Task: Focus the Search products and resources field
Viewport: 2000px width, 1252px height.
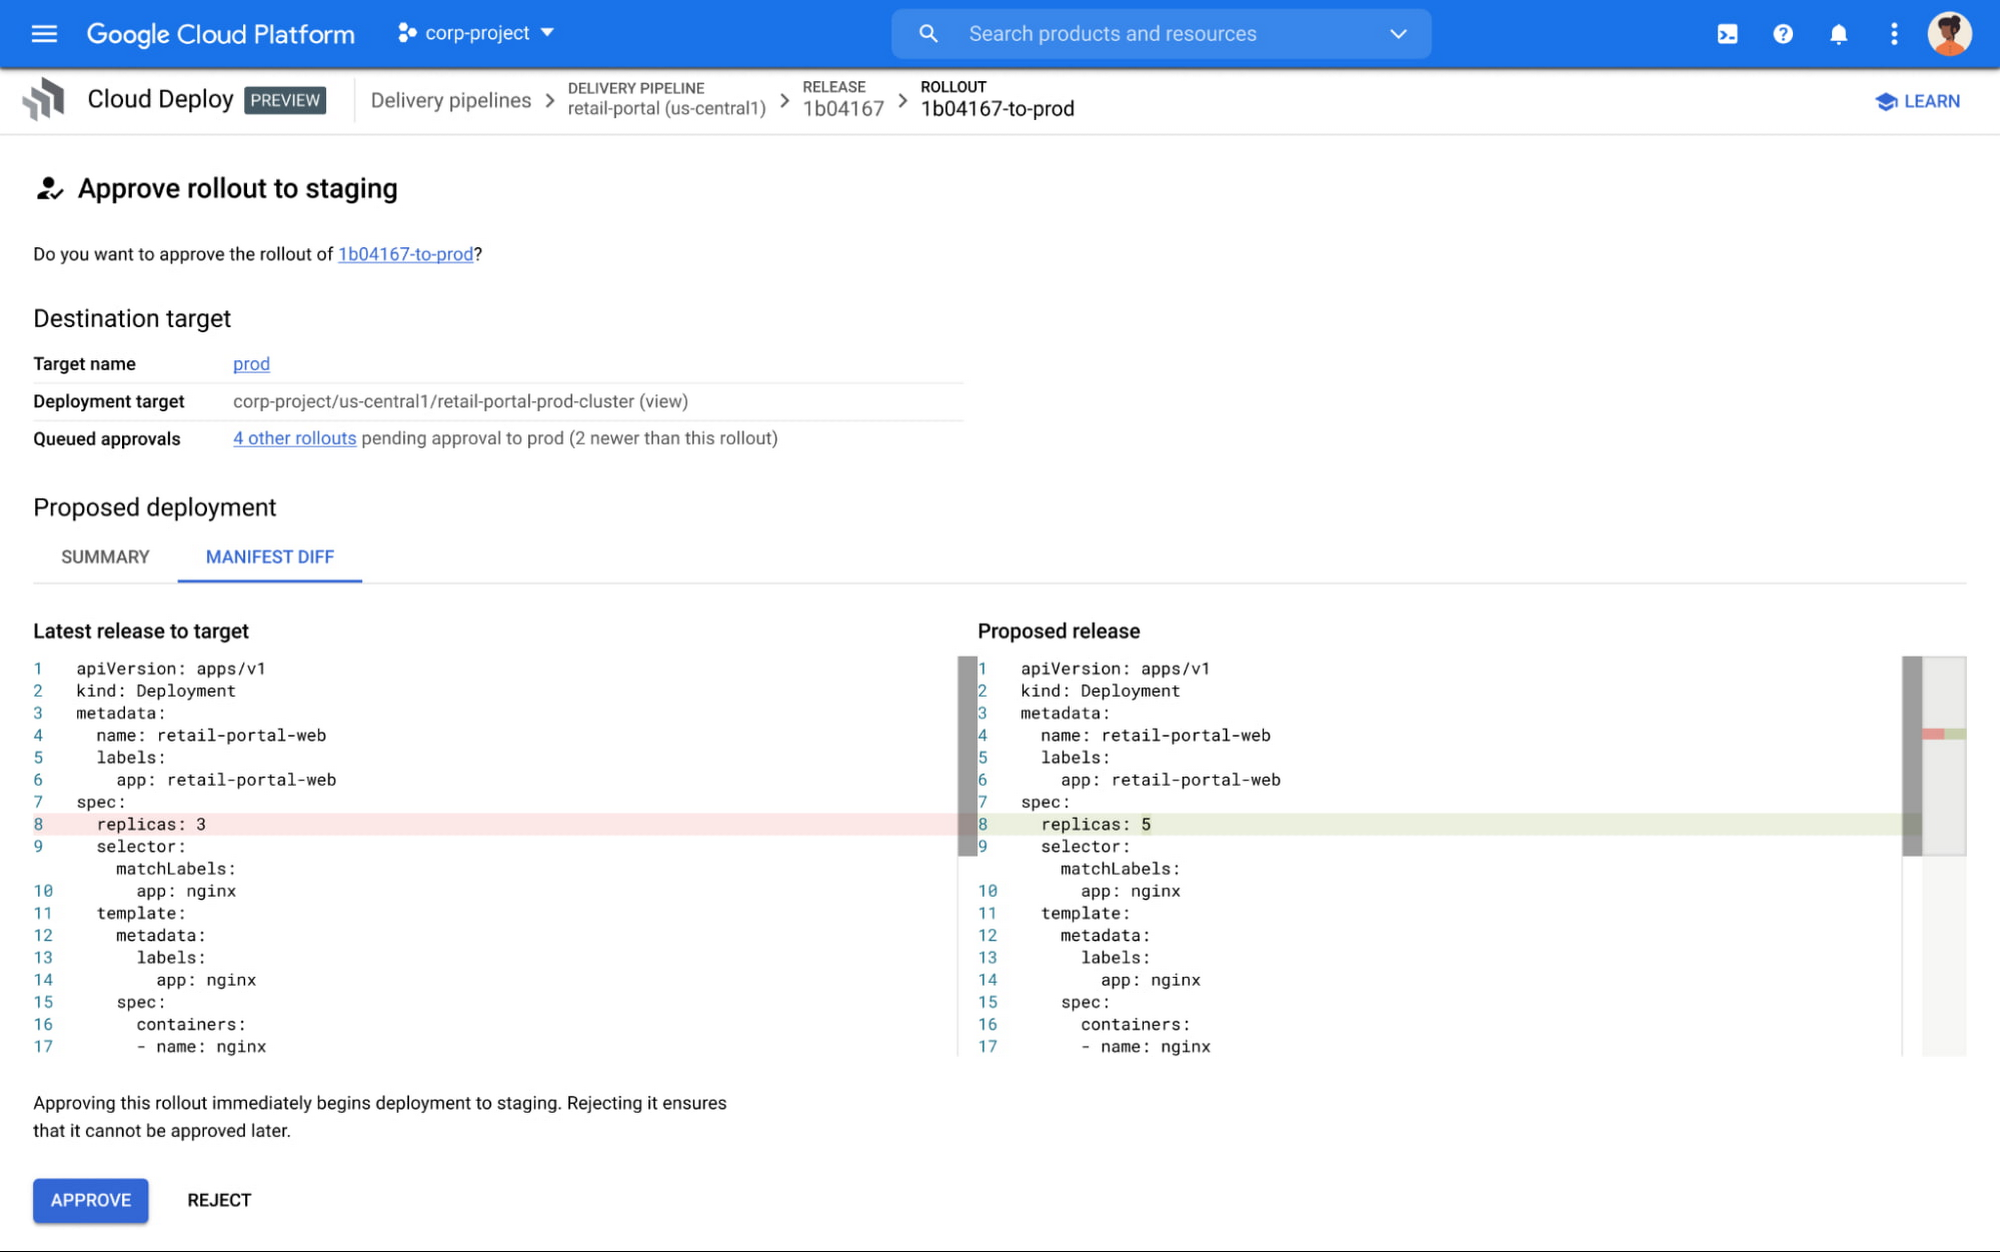Action: point(1161,34)
